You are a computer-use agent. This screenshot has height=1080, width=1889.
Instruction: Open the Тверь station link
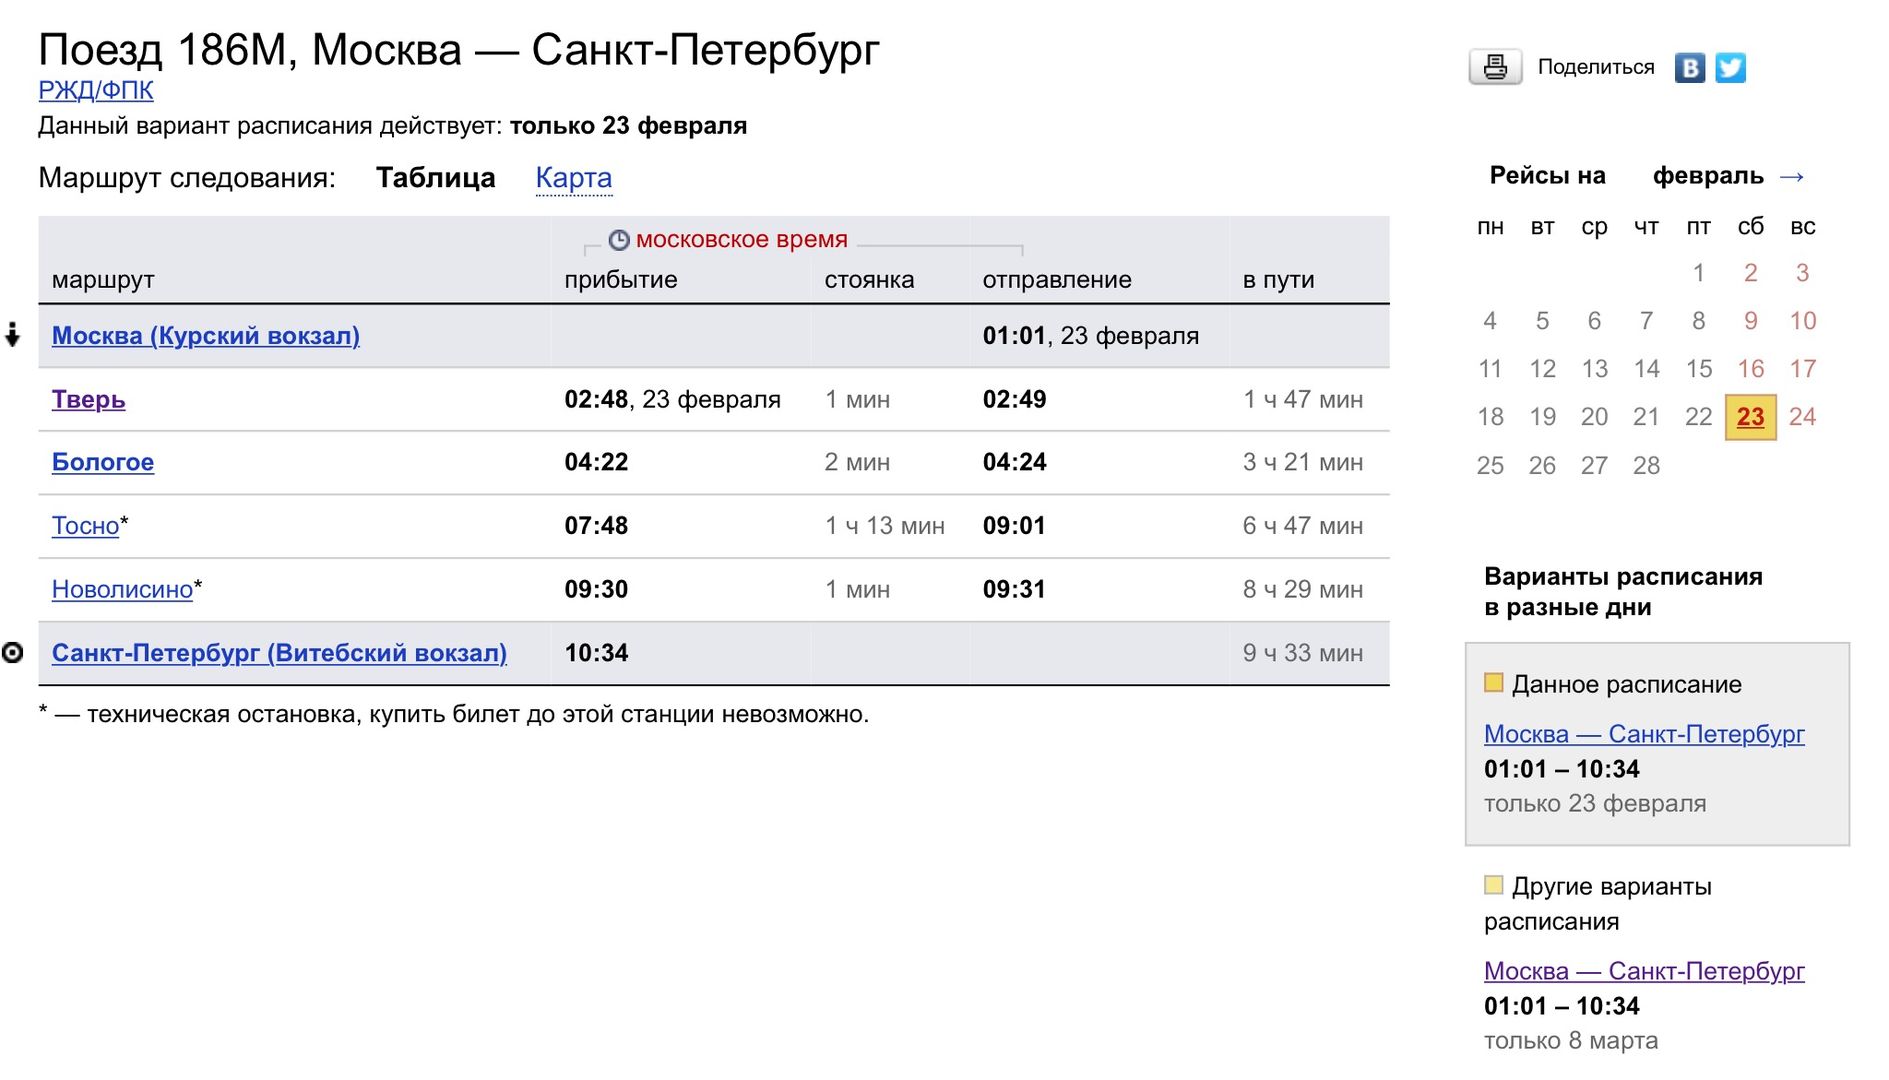coord(88,400)
